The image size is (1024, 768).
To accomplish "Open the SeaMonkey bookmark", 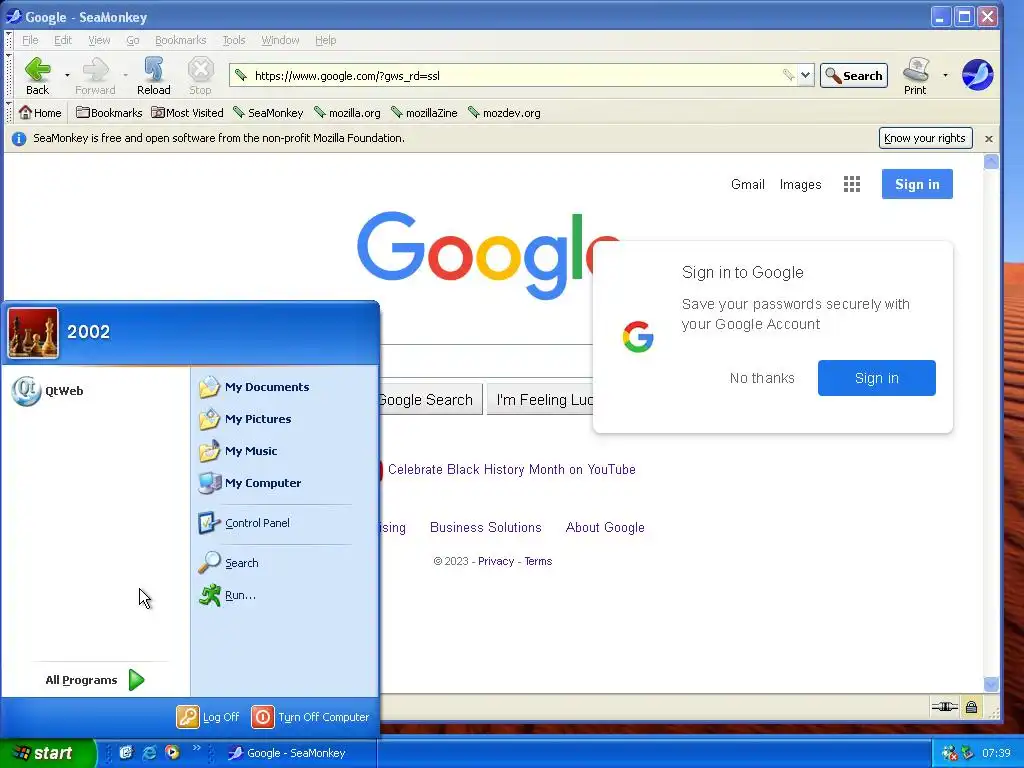I will 268,112.
